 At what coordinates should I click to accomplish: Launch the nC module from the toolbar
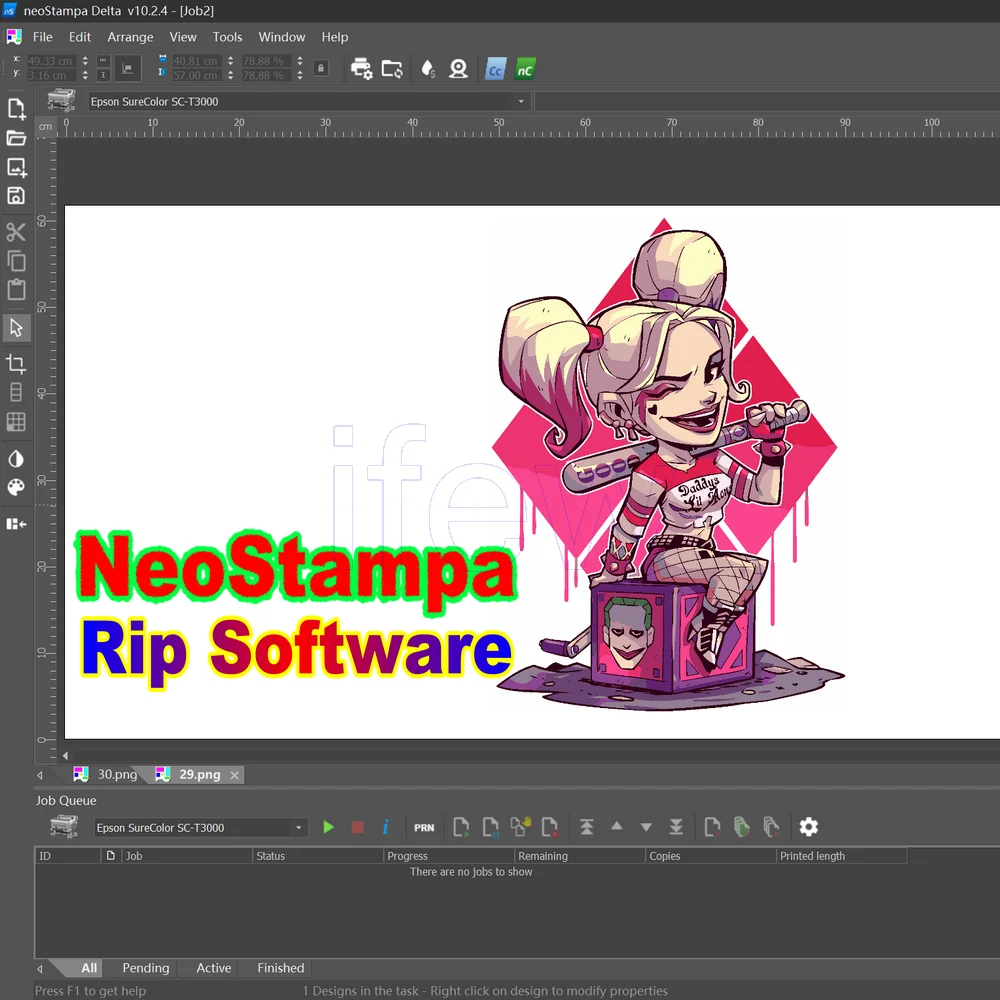pyautogui.click(x=524, y=68)
